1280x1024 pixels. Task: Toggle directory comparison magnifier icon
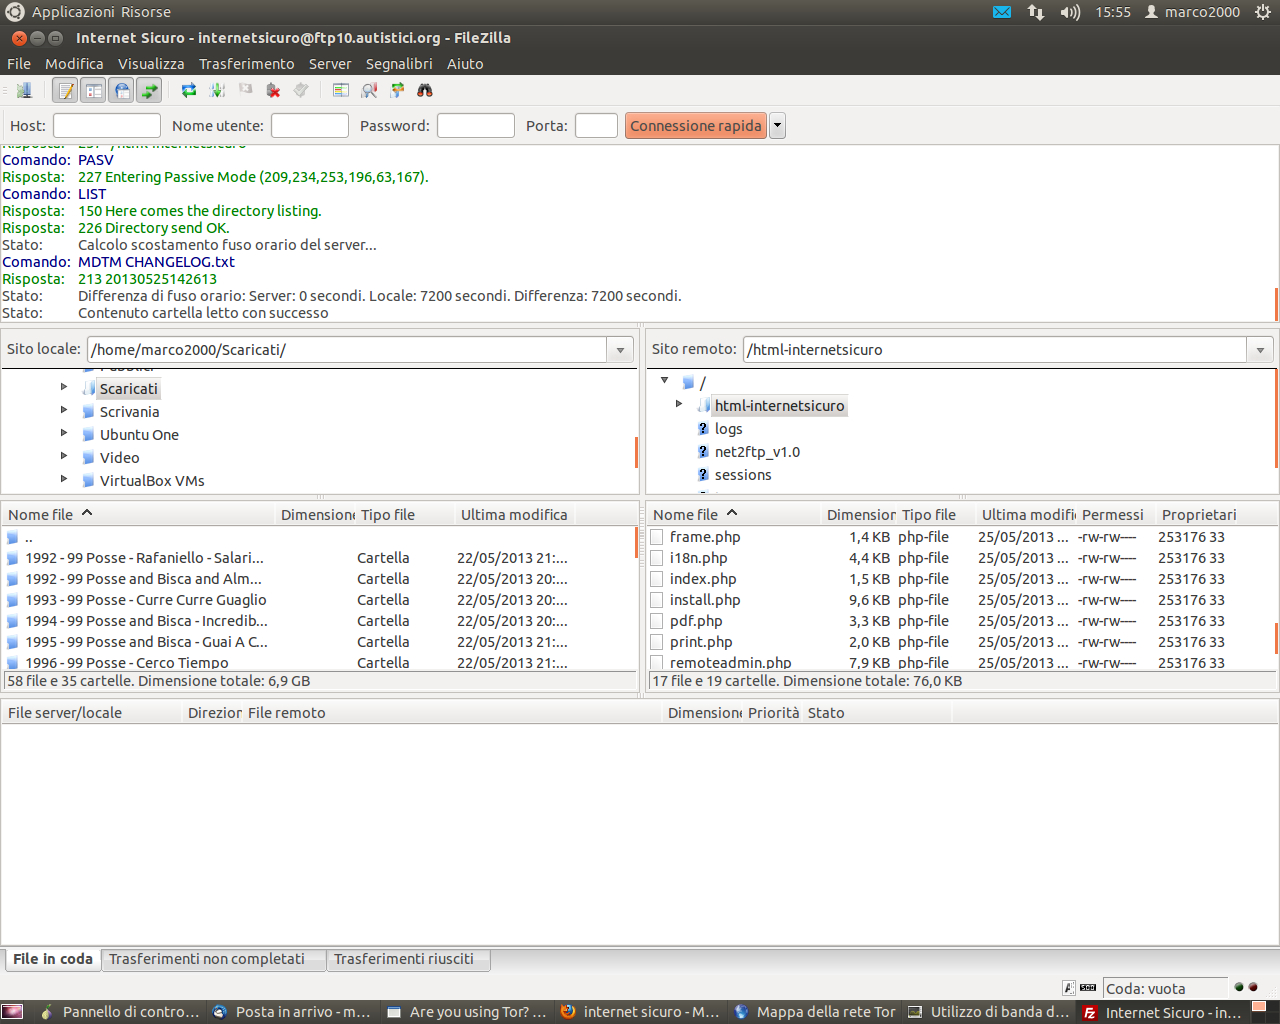369,91
